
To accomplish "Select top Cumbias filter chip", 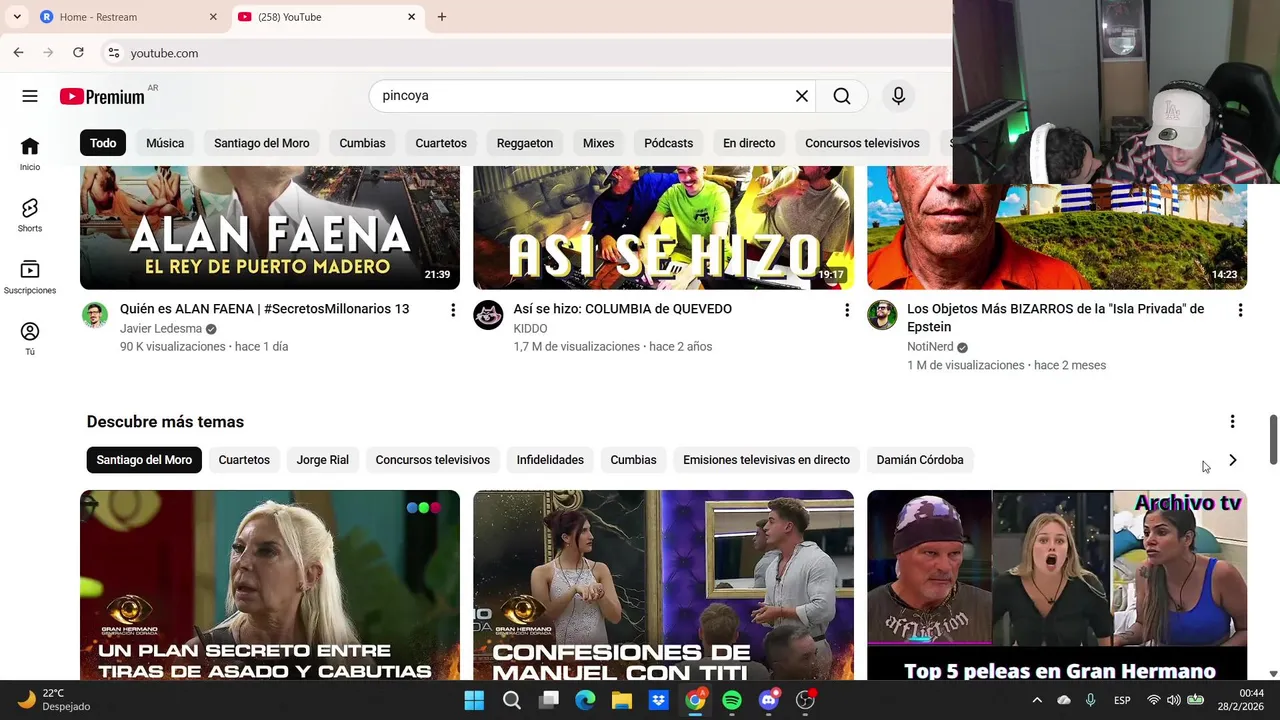I will [362, 143].
